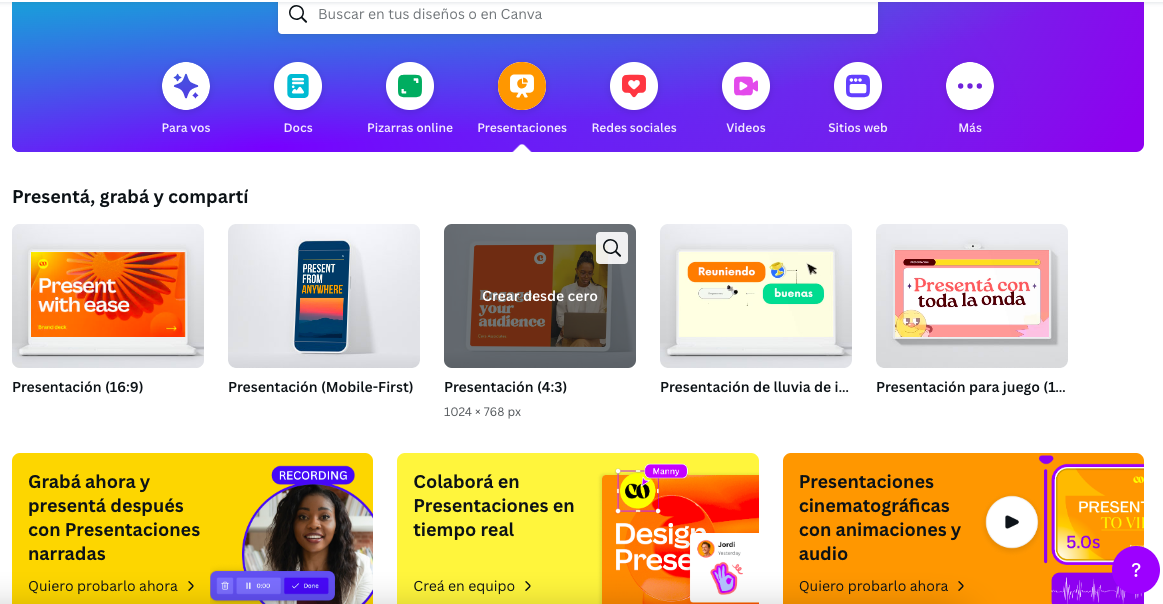Select the Docs category icon
The width and height of the screenshot is (1163, 604).
click(x=298, y=86)
